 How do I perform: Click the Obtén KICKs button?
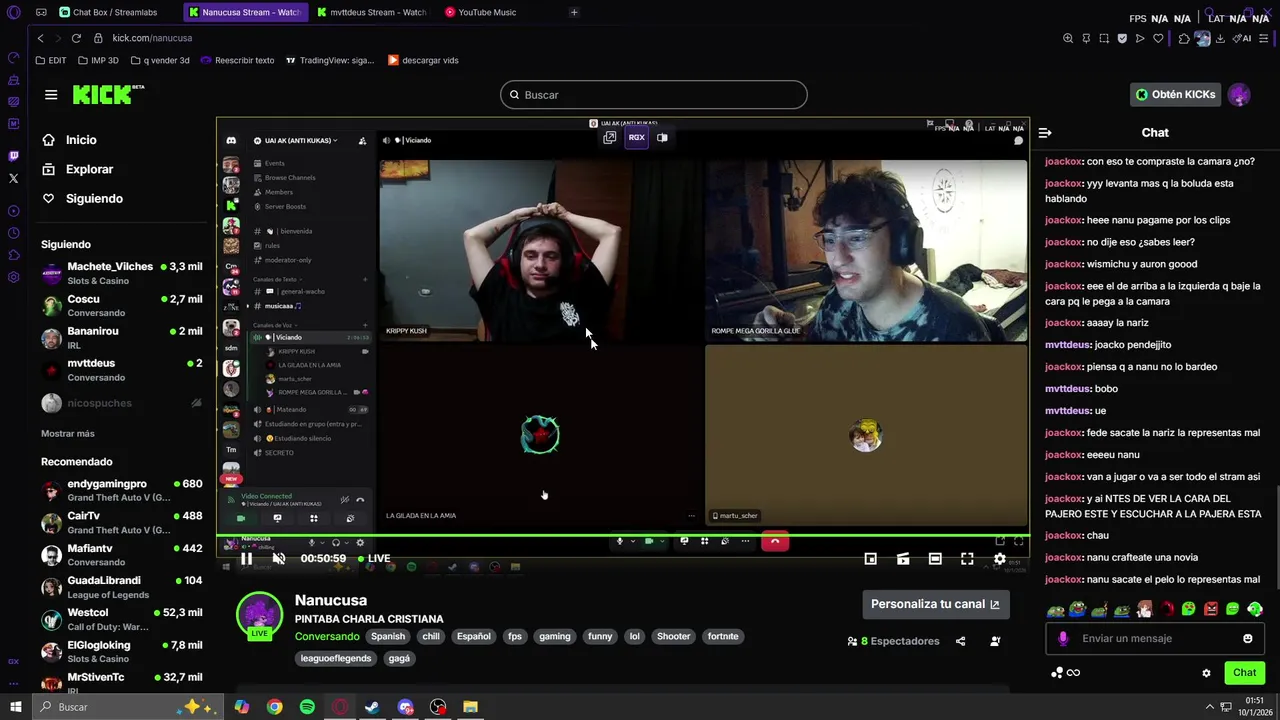pos(1175,95)
